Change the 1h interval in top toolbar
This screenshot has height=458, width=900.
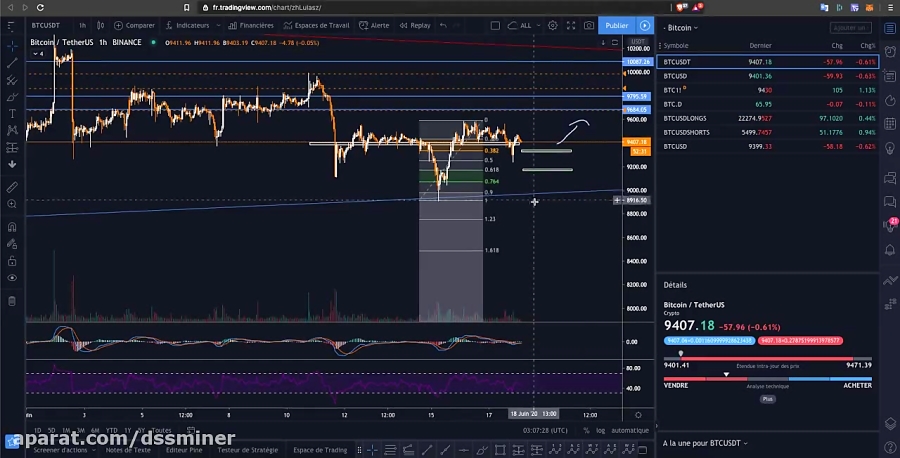point(82,25)
